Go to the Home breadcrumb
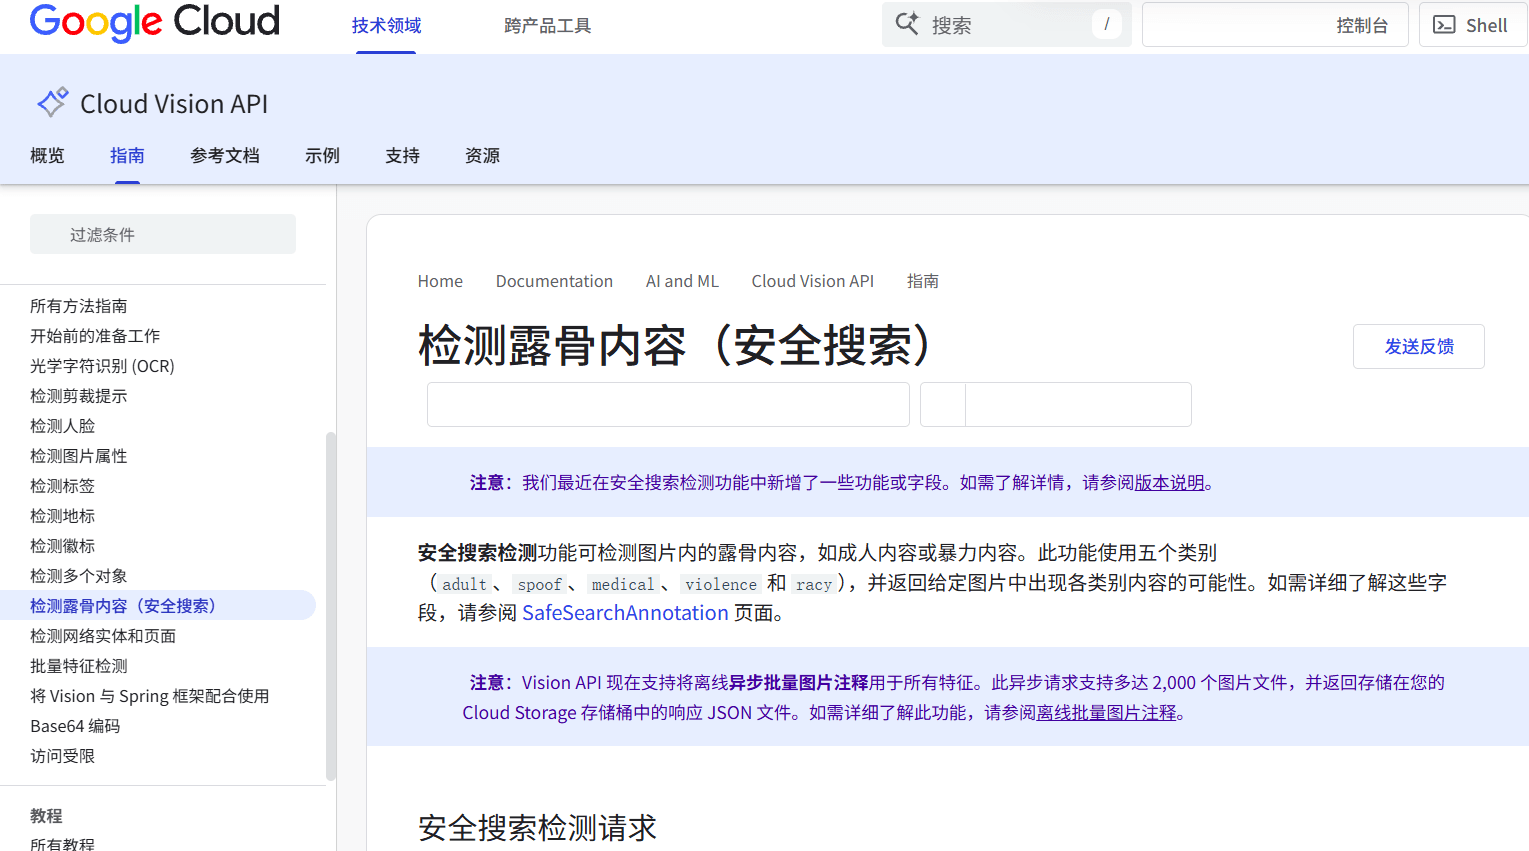The height and width of the screenshot is (851, 1529). [x=440, y=282]
